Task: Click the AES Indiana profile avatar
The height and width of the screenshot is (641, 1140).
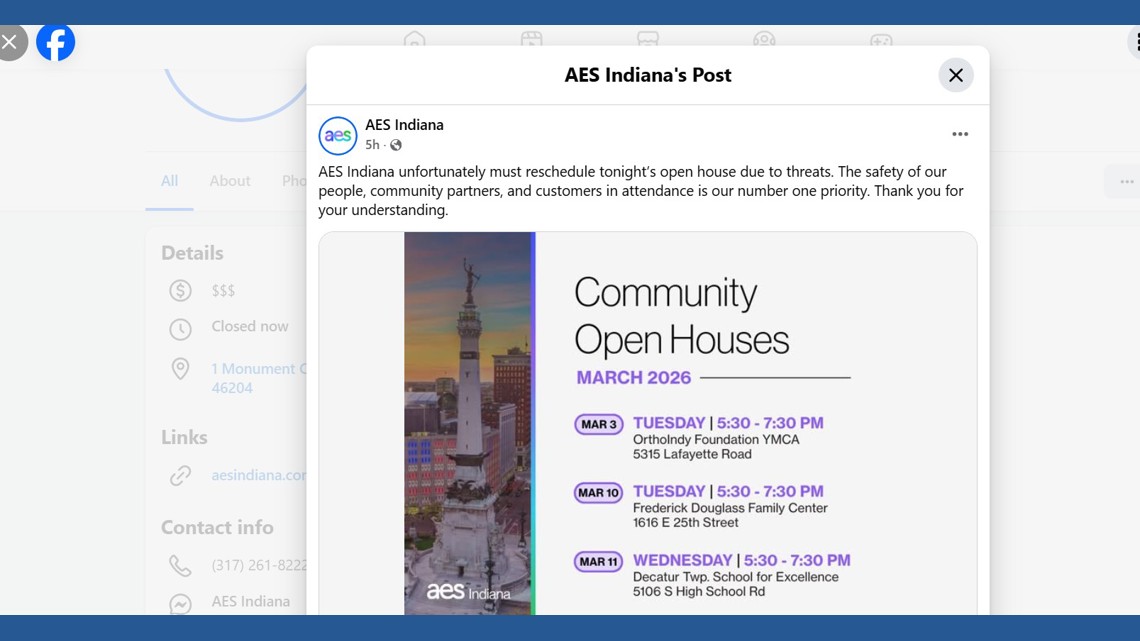Action: point(338,135)
